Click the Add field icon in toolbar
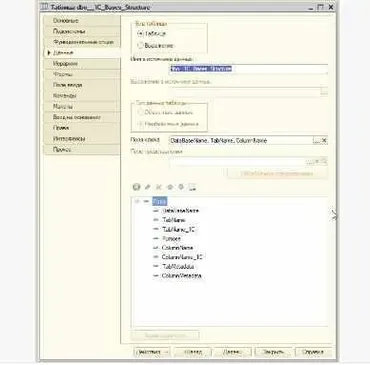370x365 pixels. (136, 187)
